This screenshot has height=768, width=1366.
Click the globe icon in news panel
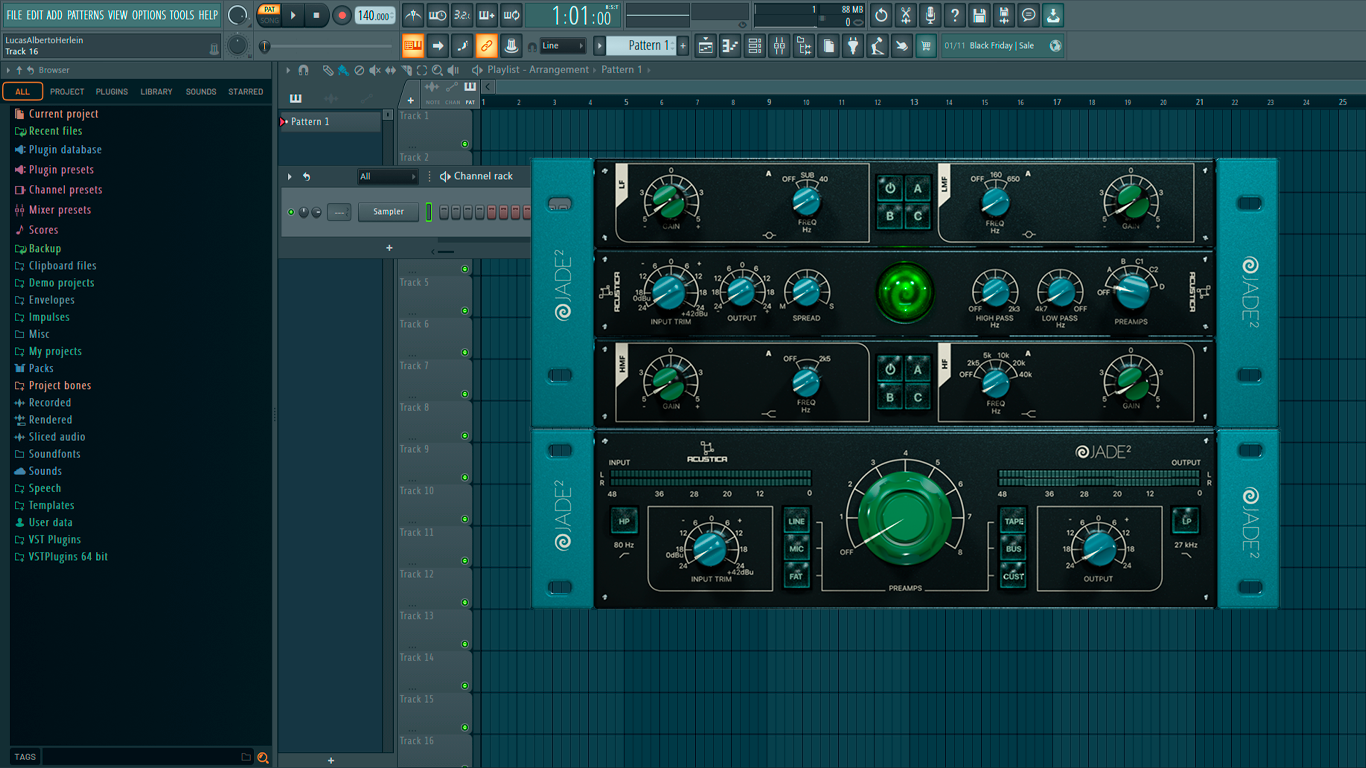[1054, 46]
